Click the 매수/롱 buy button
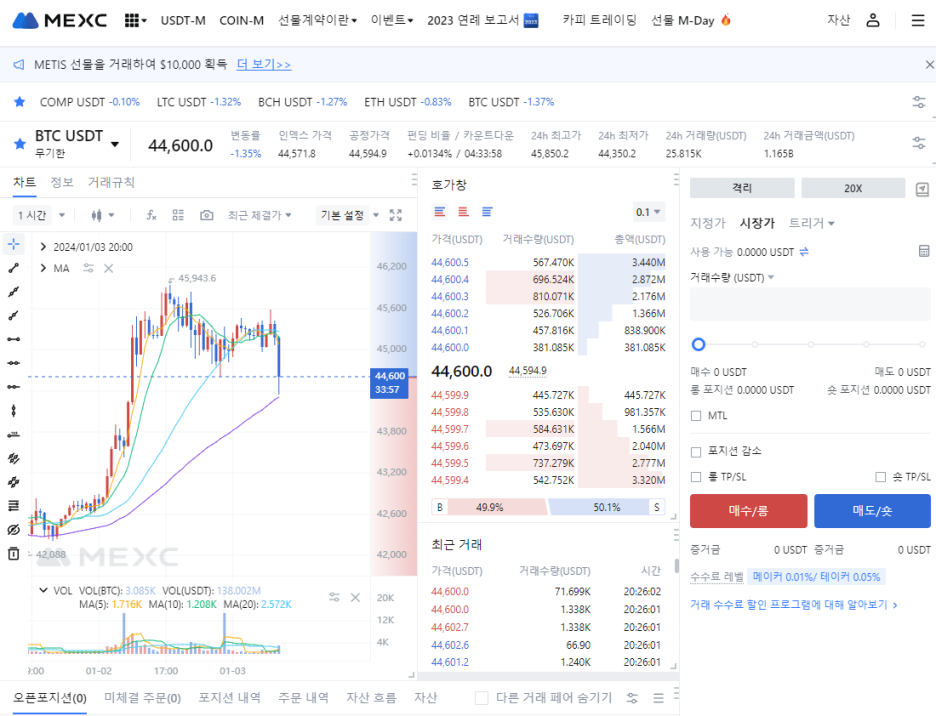 [x=749, y=511]
